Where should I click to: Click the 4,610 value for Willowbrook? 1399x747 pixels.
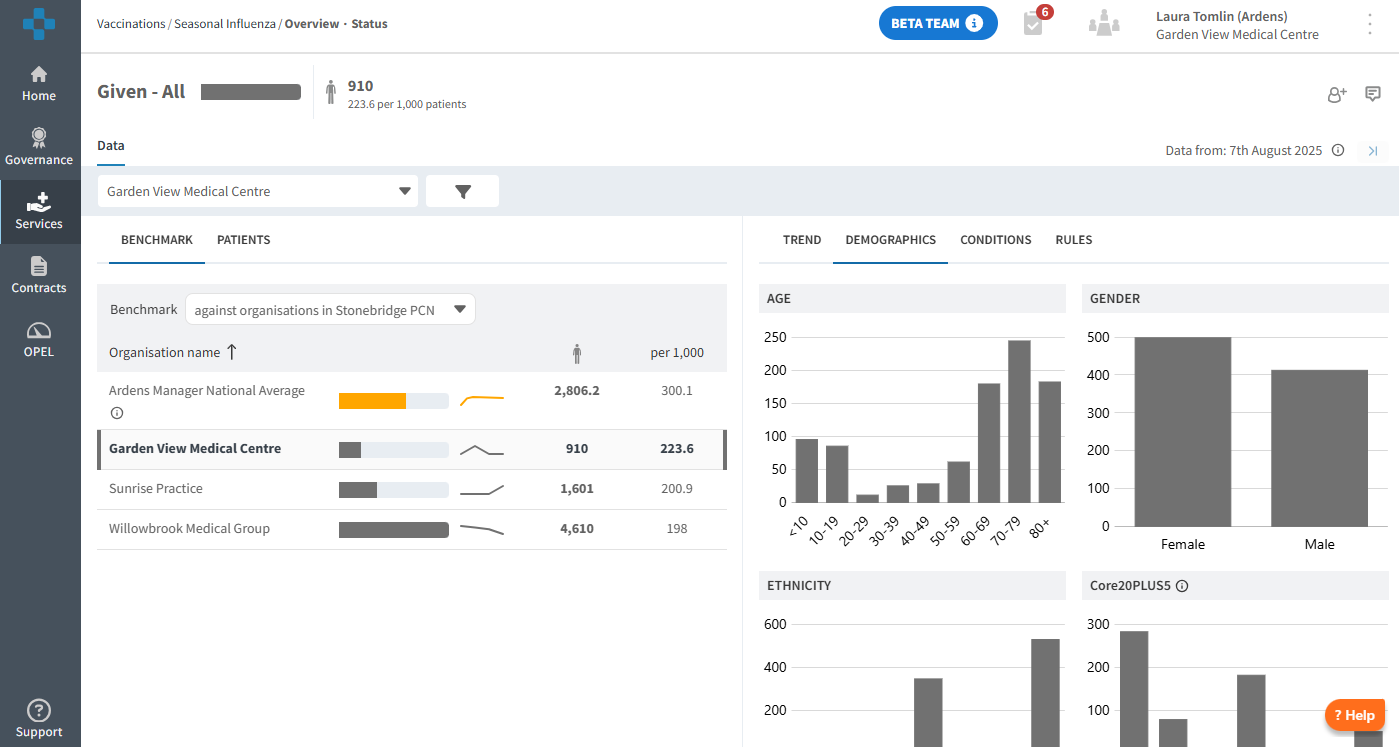577,529
